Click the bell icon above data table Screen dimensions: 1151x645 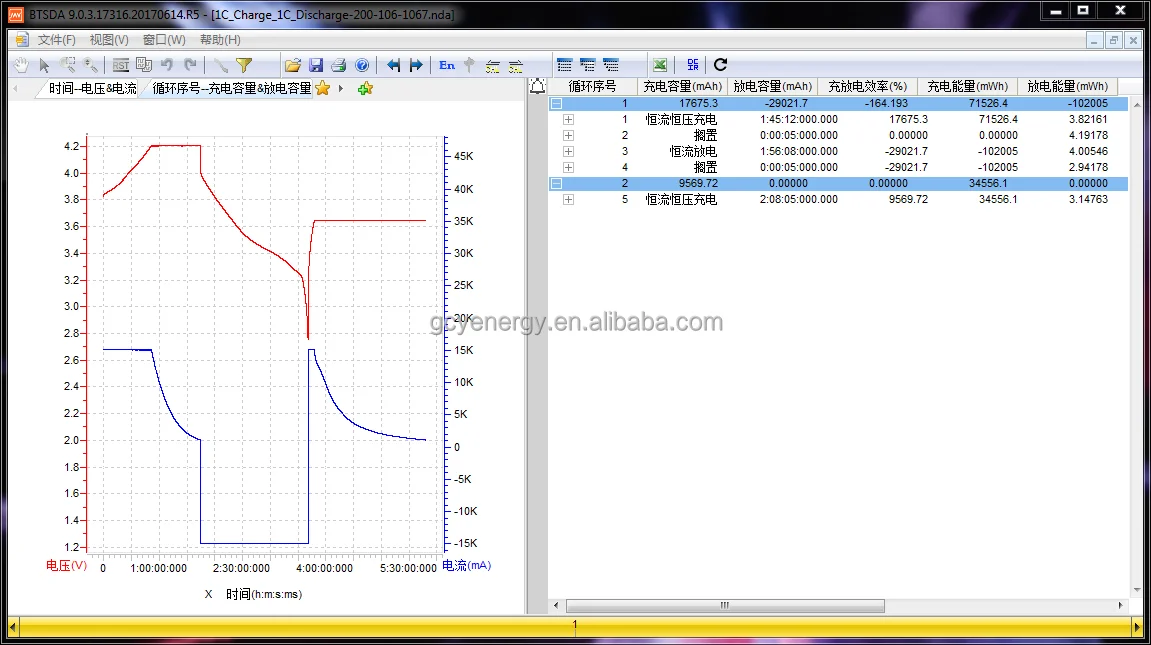pyautogui.click(x=538, y=86)
